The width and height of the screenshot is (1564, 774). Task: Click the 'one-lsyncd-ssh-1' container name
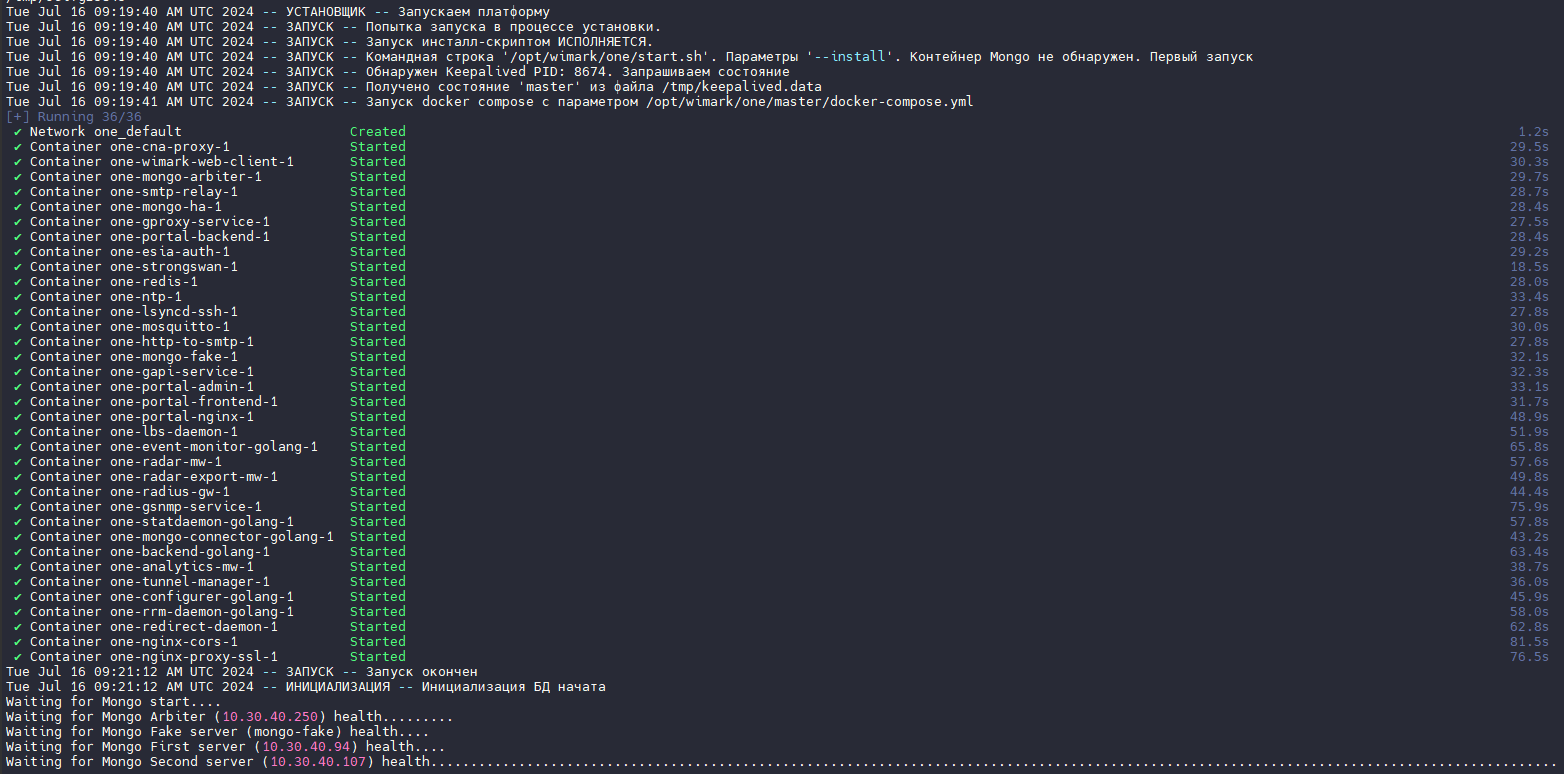tap(174, 312)
